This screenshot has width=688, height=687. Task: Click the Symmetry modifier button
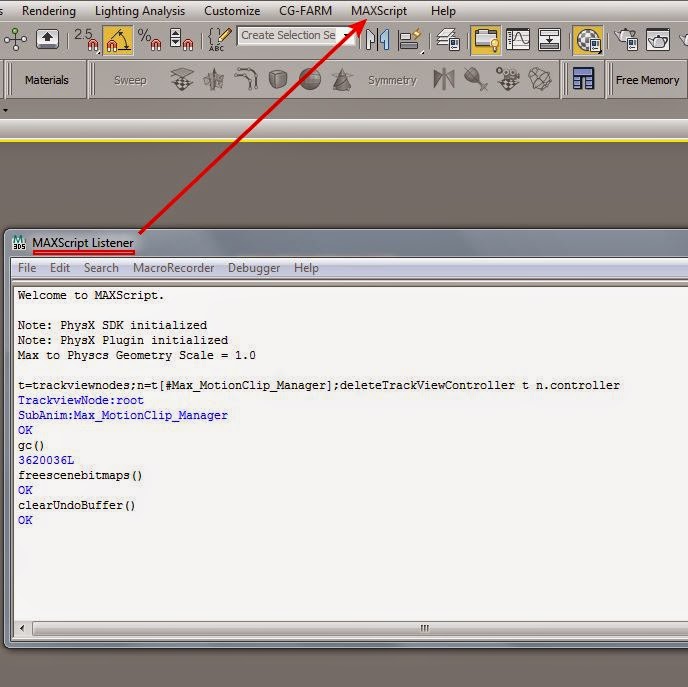tap(392, 80)
